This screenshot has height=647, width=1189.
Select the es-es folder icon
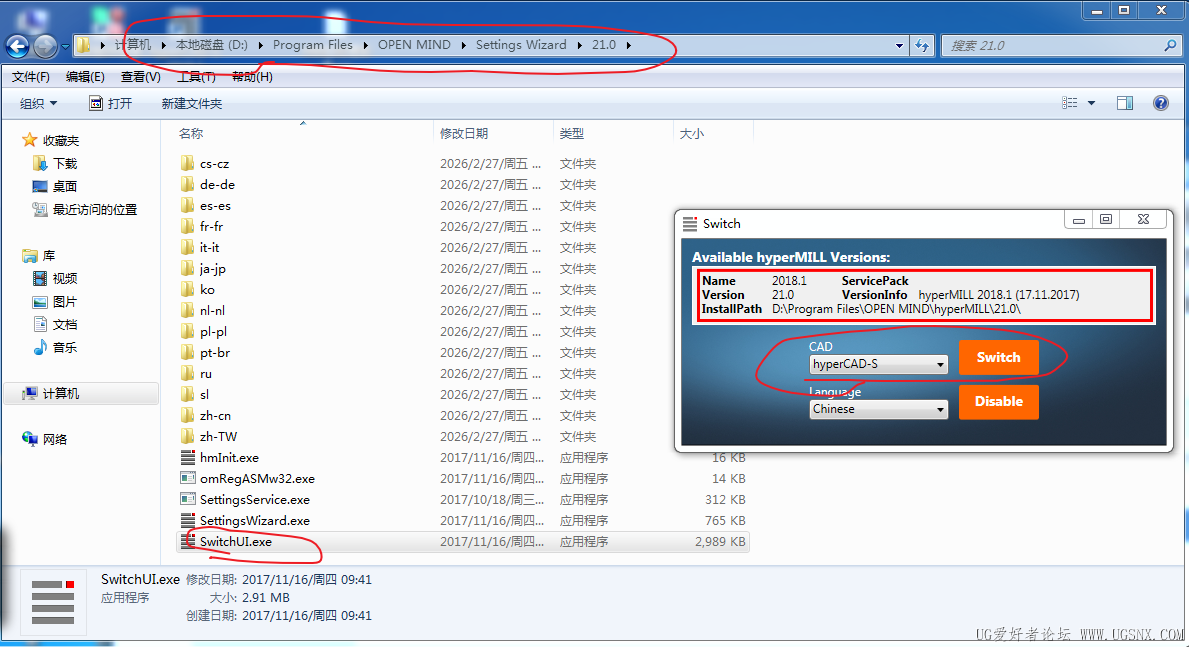coord(187,206)
